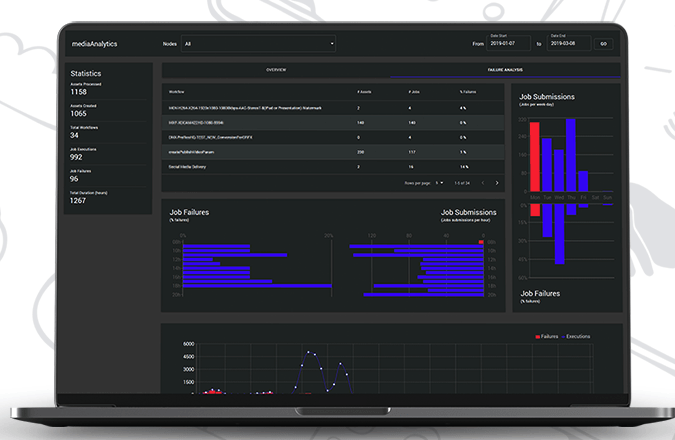Viewport: 675px width, 440px height.
Task: Click the Date Start field 2019-01-07
Action: [508, 43]
